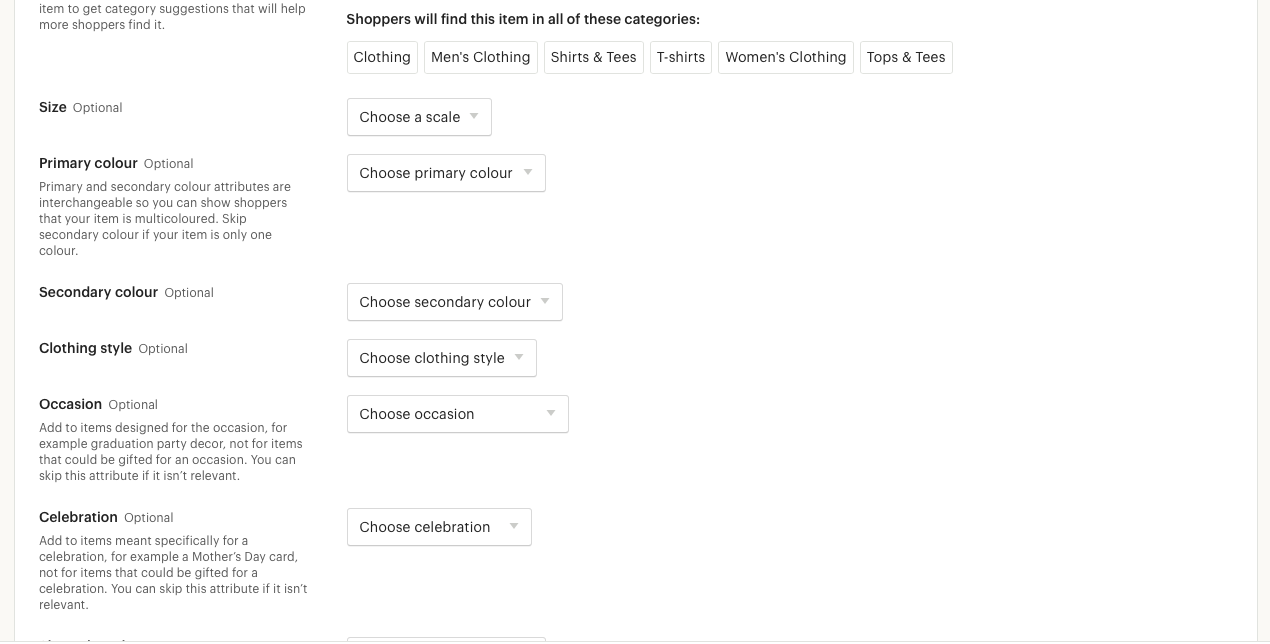Click the Occasion field label
Screen dimensions: 1270x644
pos(70,404)
